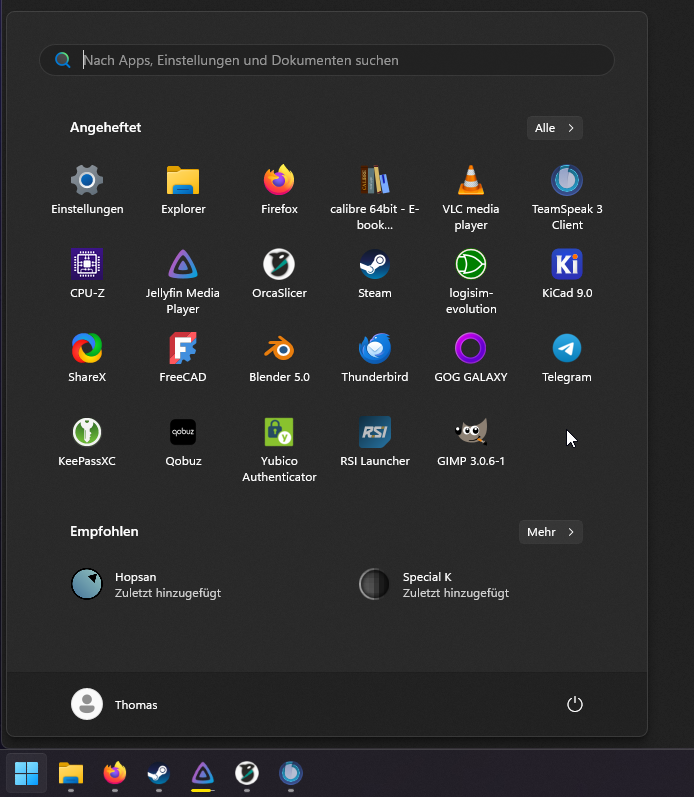Expand the 'Alle' apps list
Image resolution: width=694 pixels, height=797 pixels.
tap(554, 128)
